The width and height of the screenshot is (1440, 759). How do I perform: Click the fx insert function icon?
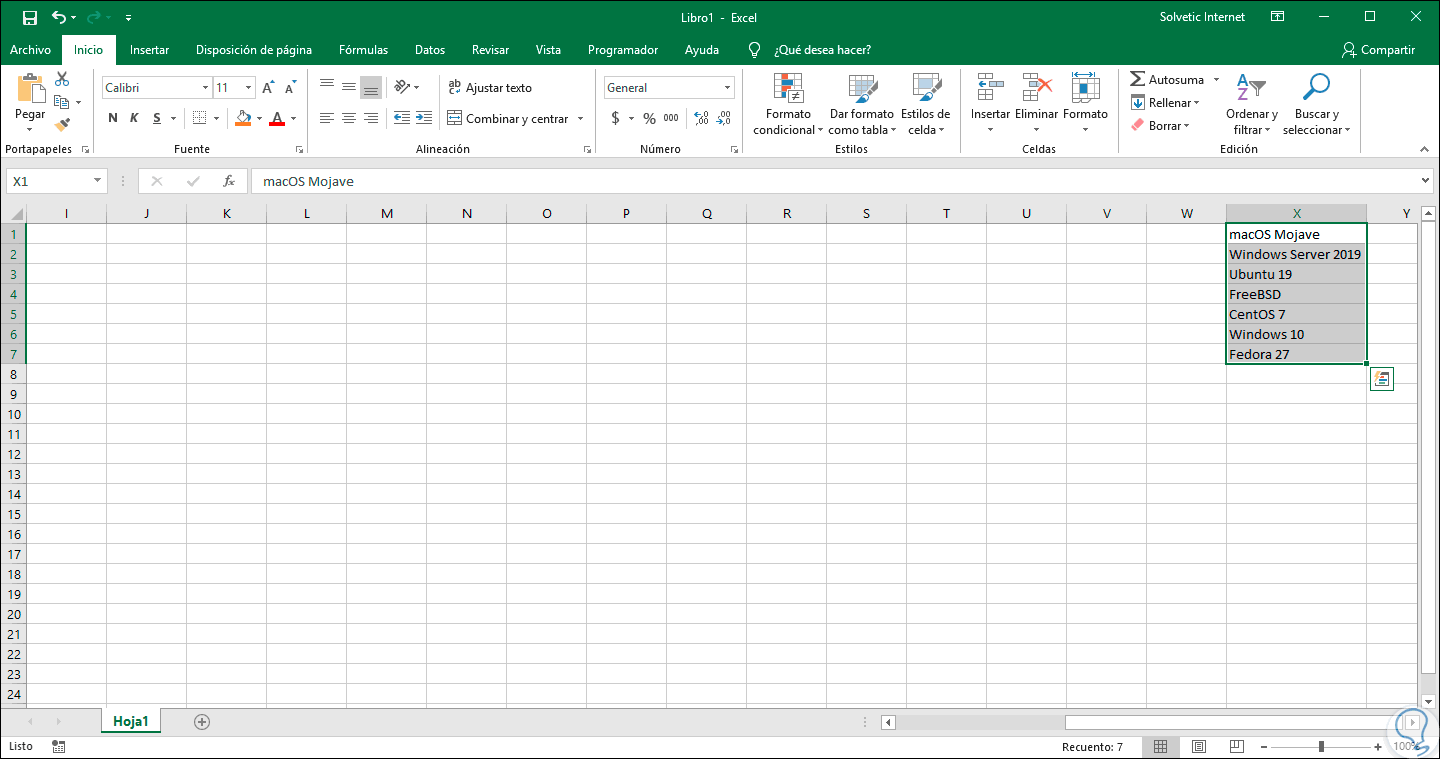click(x=229, y=181)
